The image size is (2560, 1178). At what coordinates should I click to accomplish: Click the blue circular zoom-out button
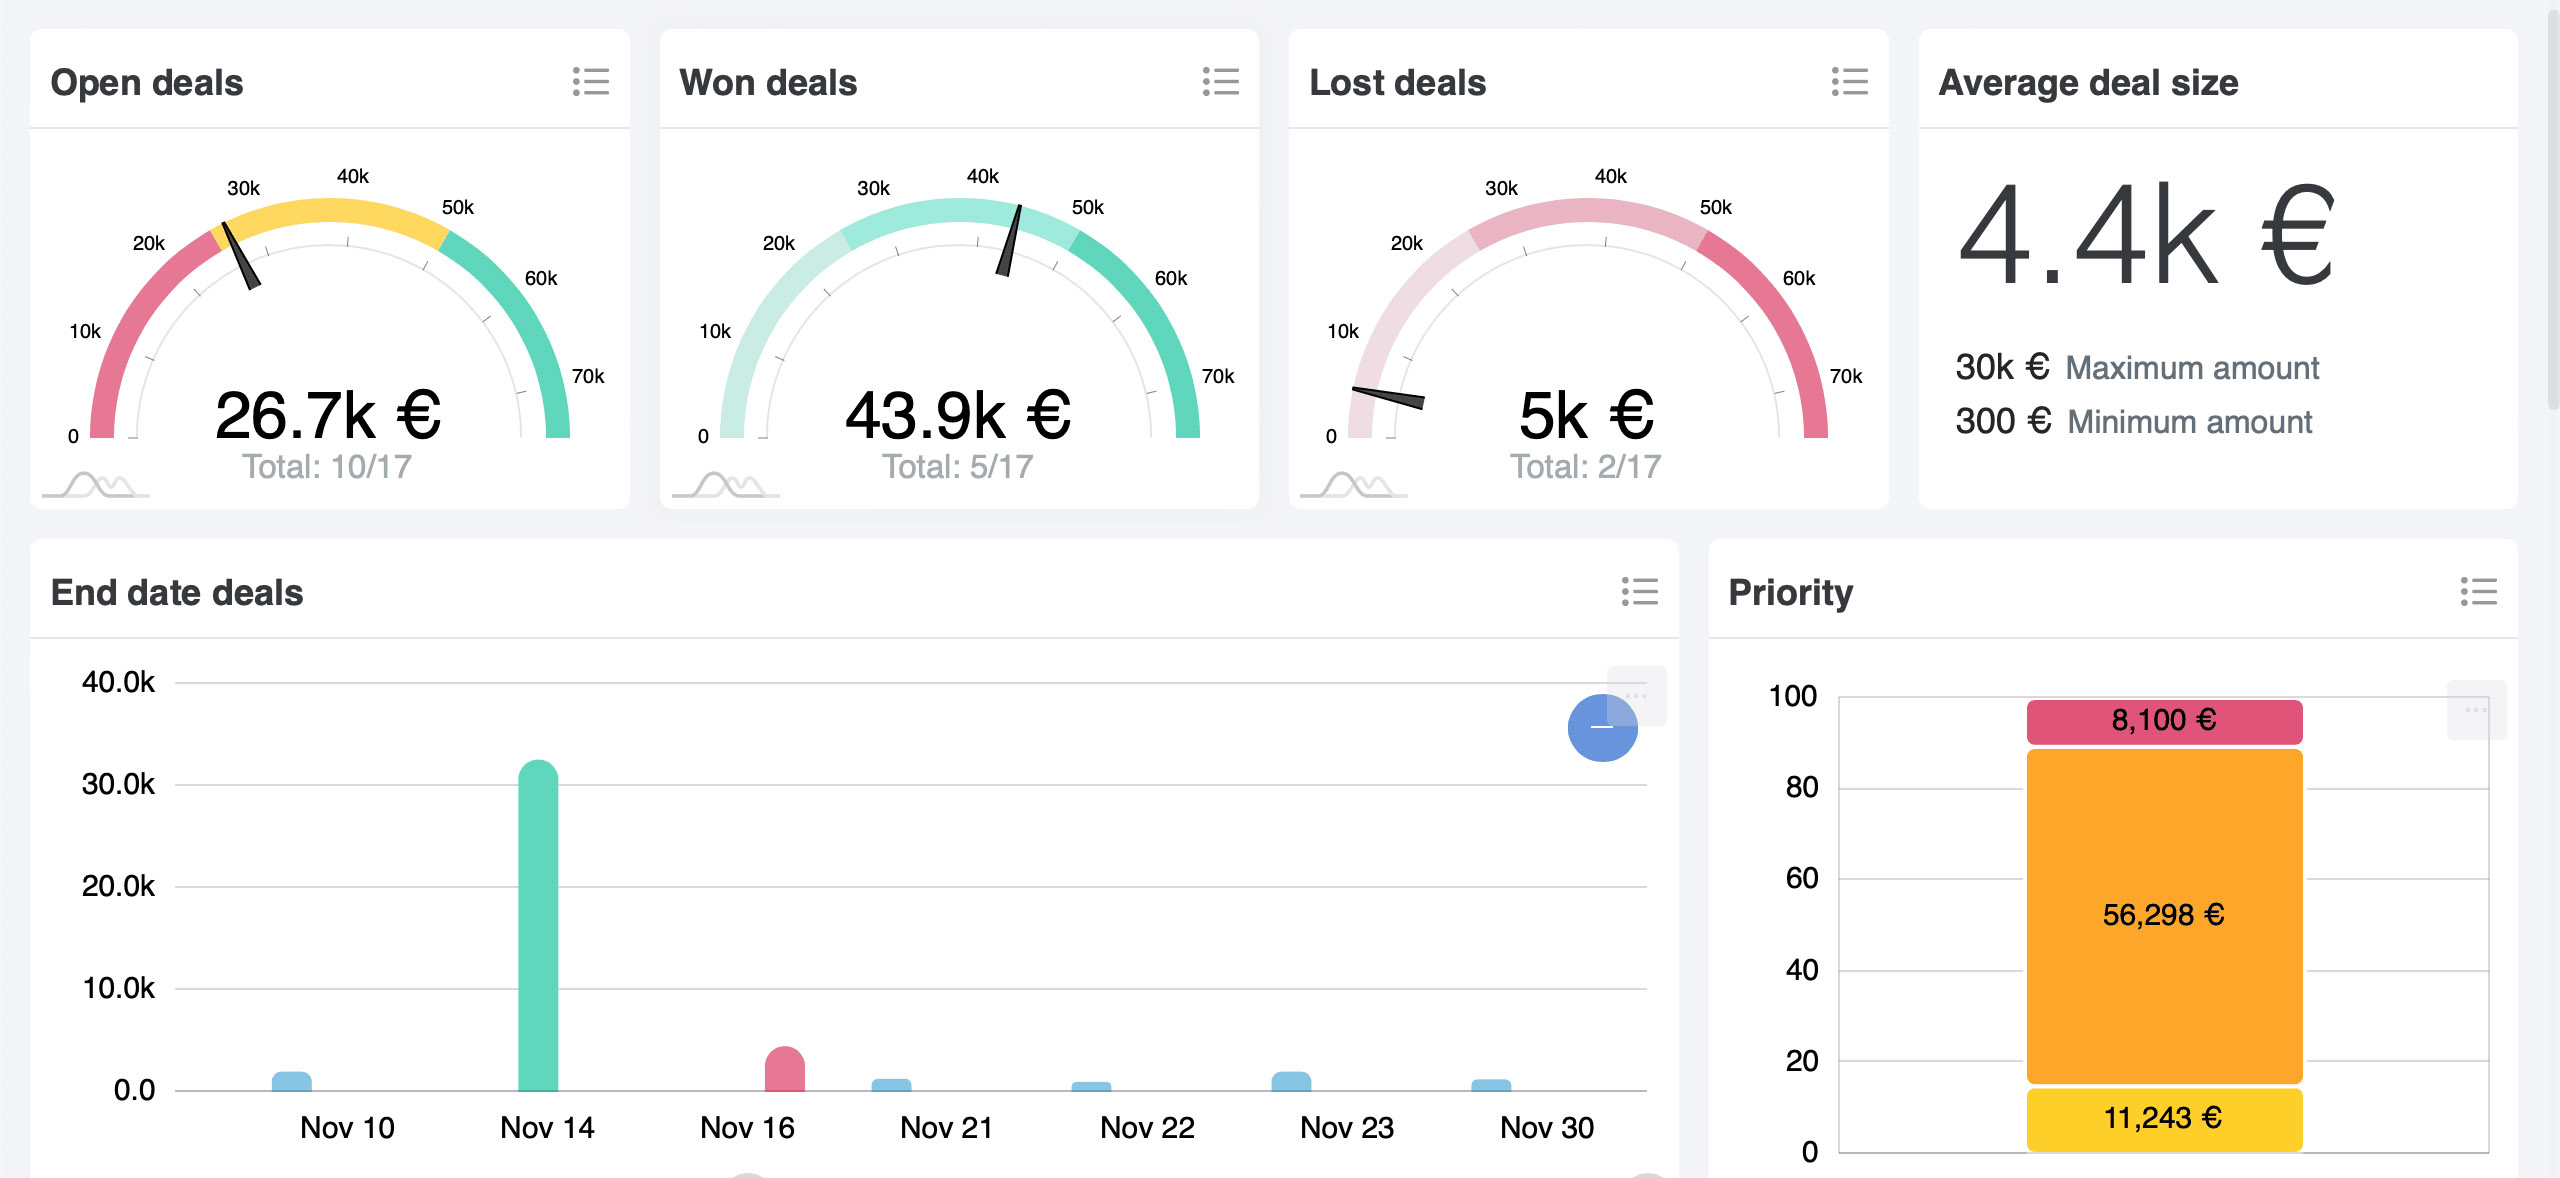coord(1601,729)
